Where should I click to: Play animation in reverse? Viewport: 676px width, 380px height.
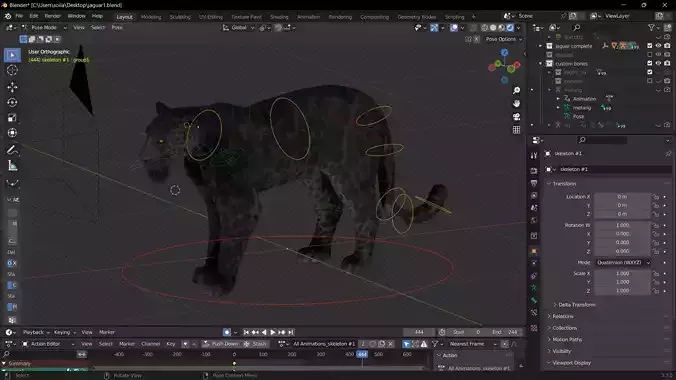(x=264, y=332)
